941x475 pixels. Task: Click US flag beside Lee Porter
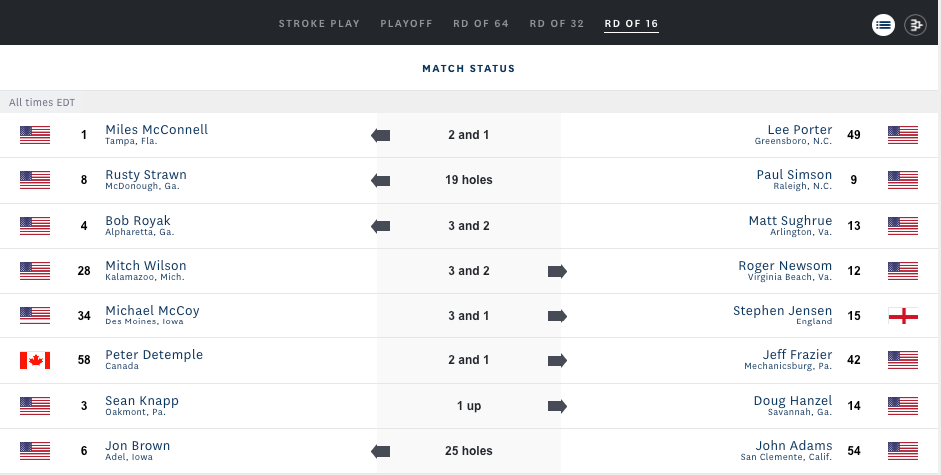coord(903,135)
